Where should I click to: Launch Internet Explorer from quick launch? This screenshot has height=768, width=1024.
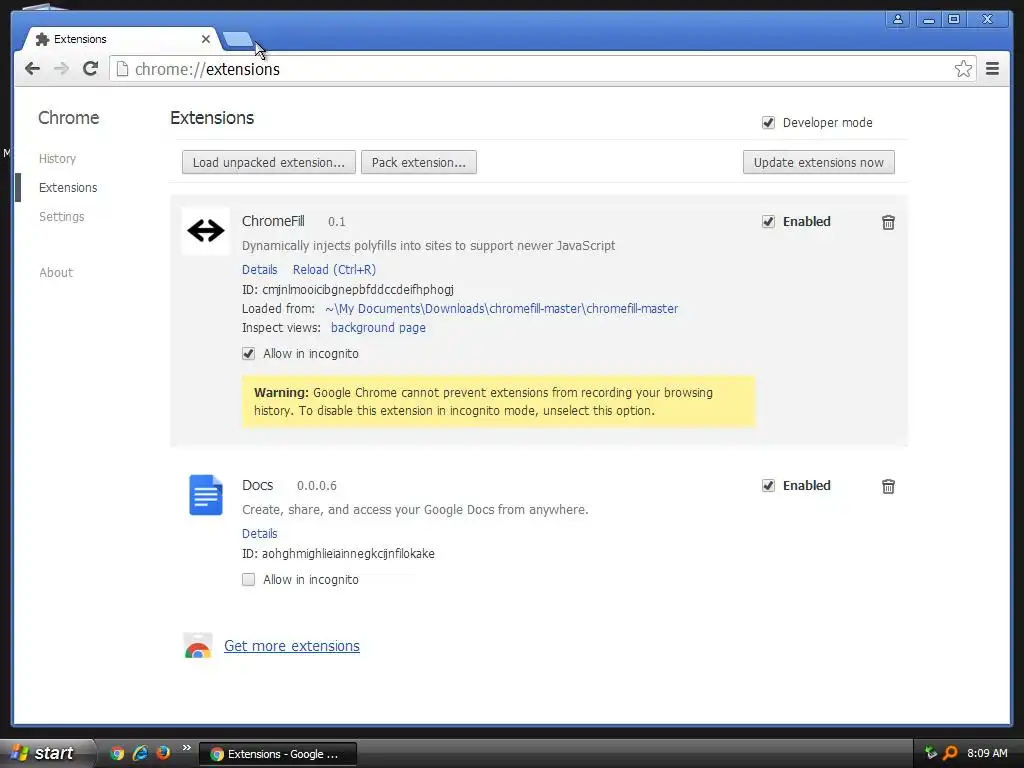pyautogui.click(x=140, y=753)
